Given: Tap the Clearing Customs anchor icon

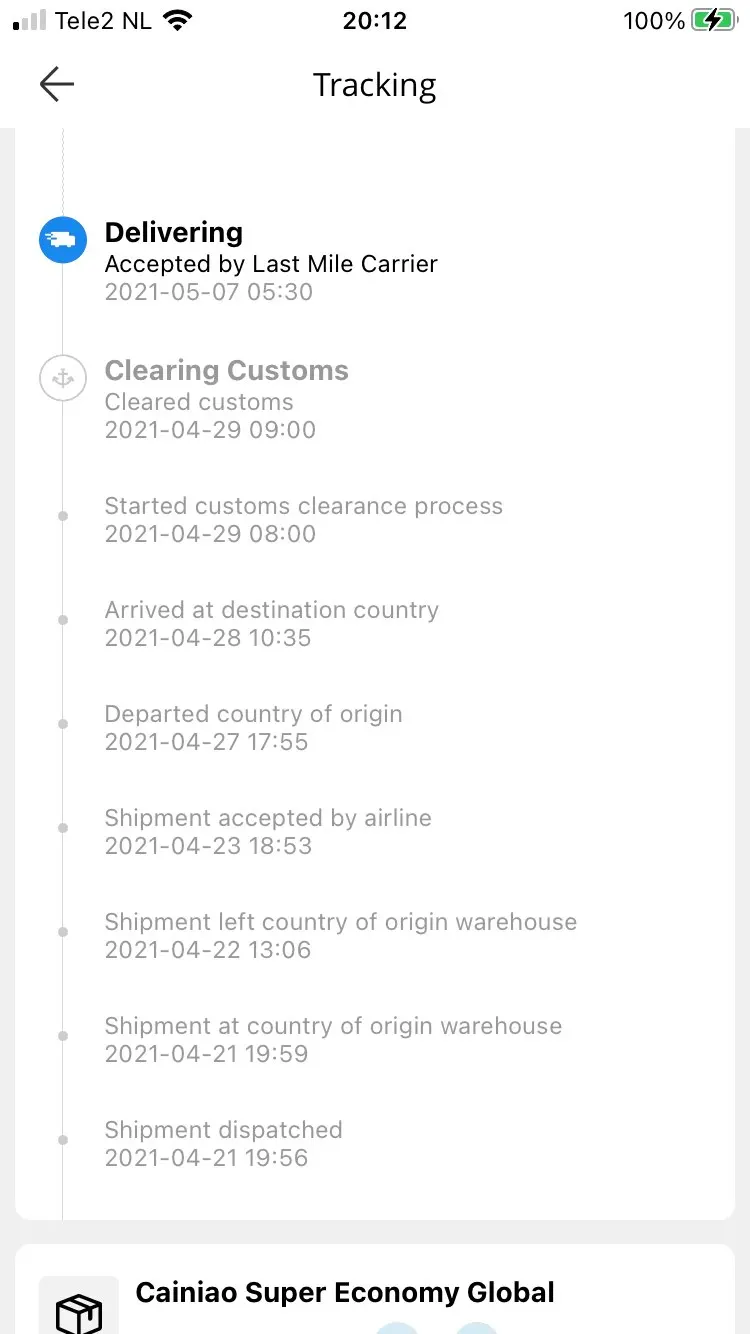Looking at the screenshot, I should pyautogui.click(x=63, y=379).
